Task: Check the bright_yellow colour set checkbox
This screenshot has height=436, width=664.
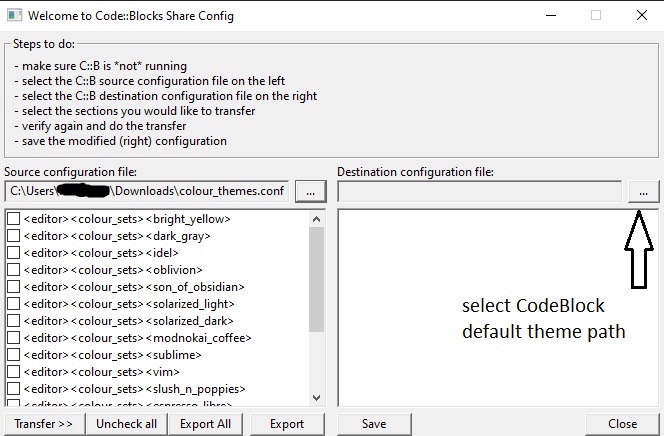Action: pos(14,219)
